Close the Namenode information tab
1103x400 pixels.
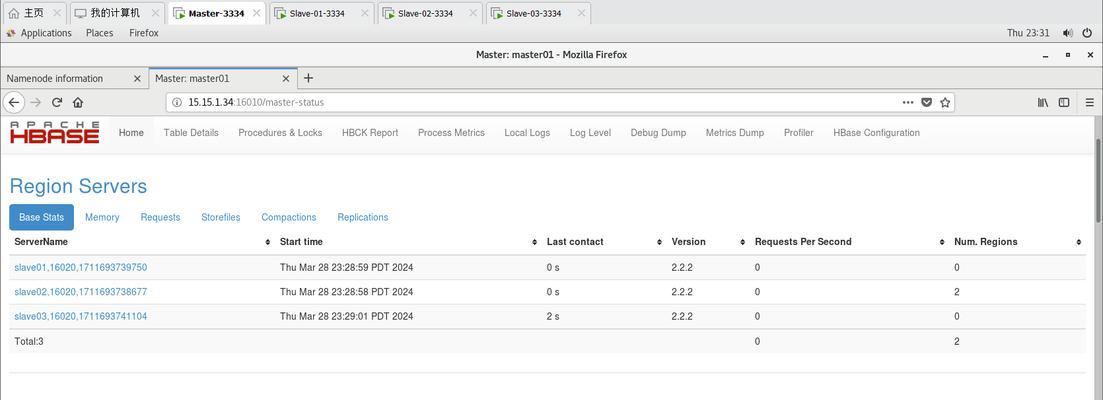coord(137,79)
